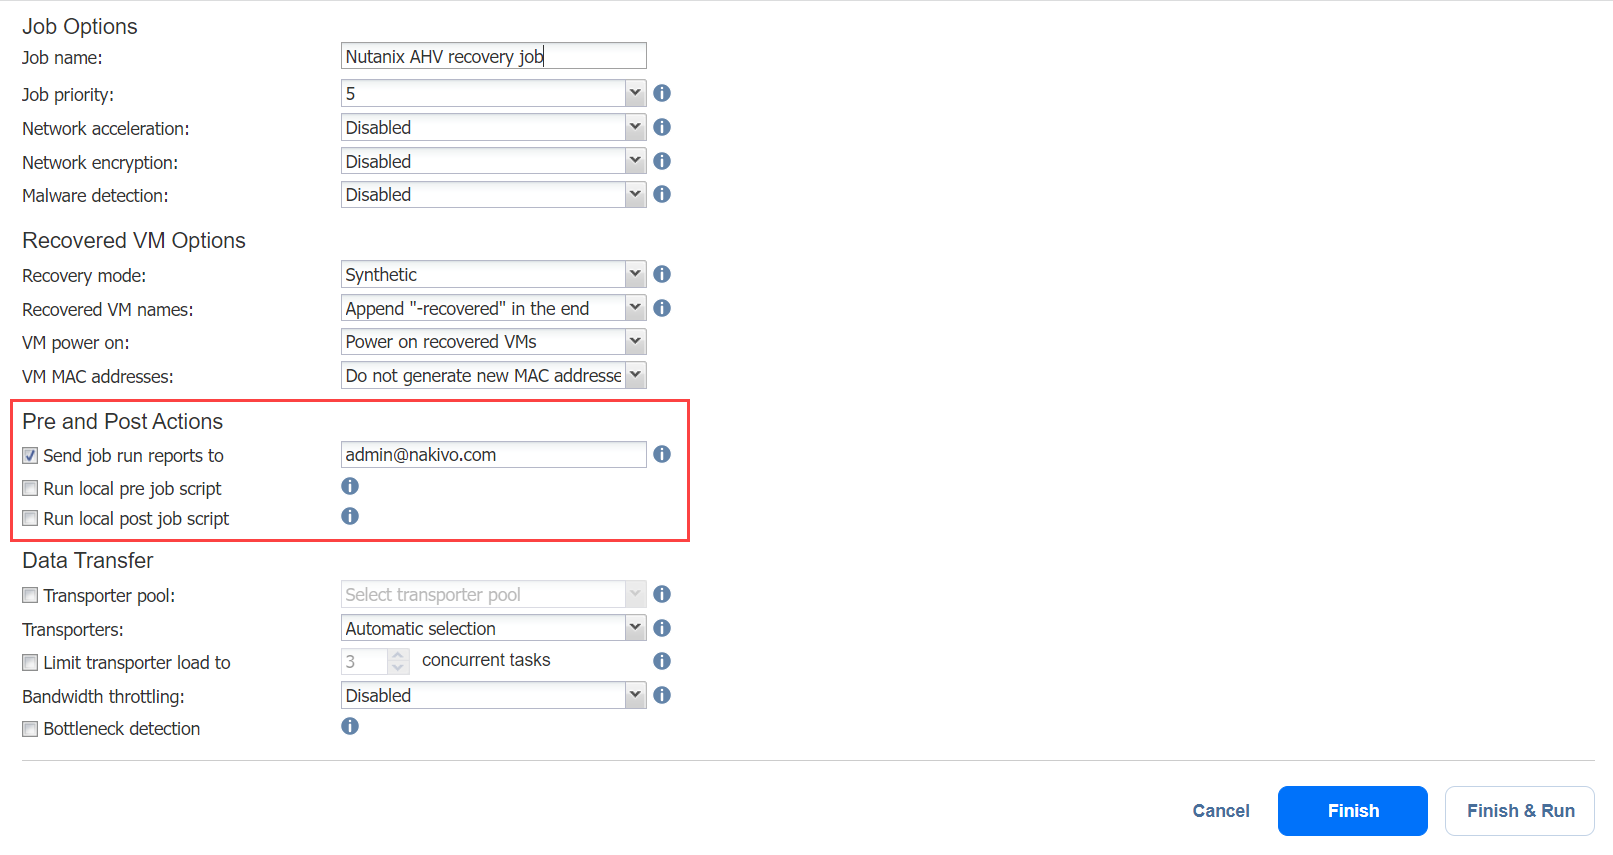Decrease concurrent tasks with the down arrow
Viewport: 1613px width, 855px height.
[x=398, y=667]
